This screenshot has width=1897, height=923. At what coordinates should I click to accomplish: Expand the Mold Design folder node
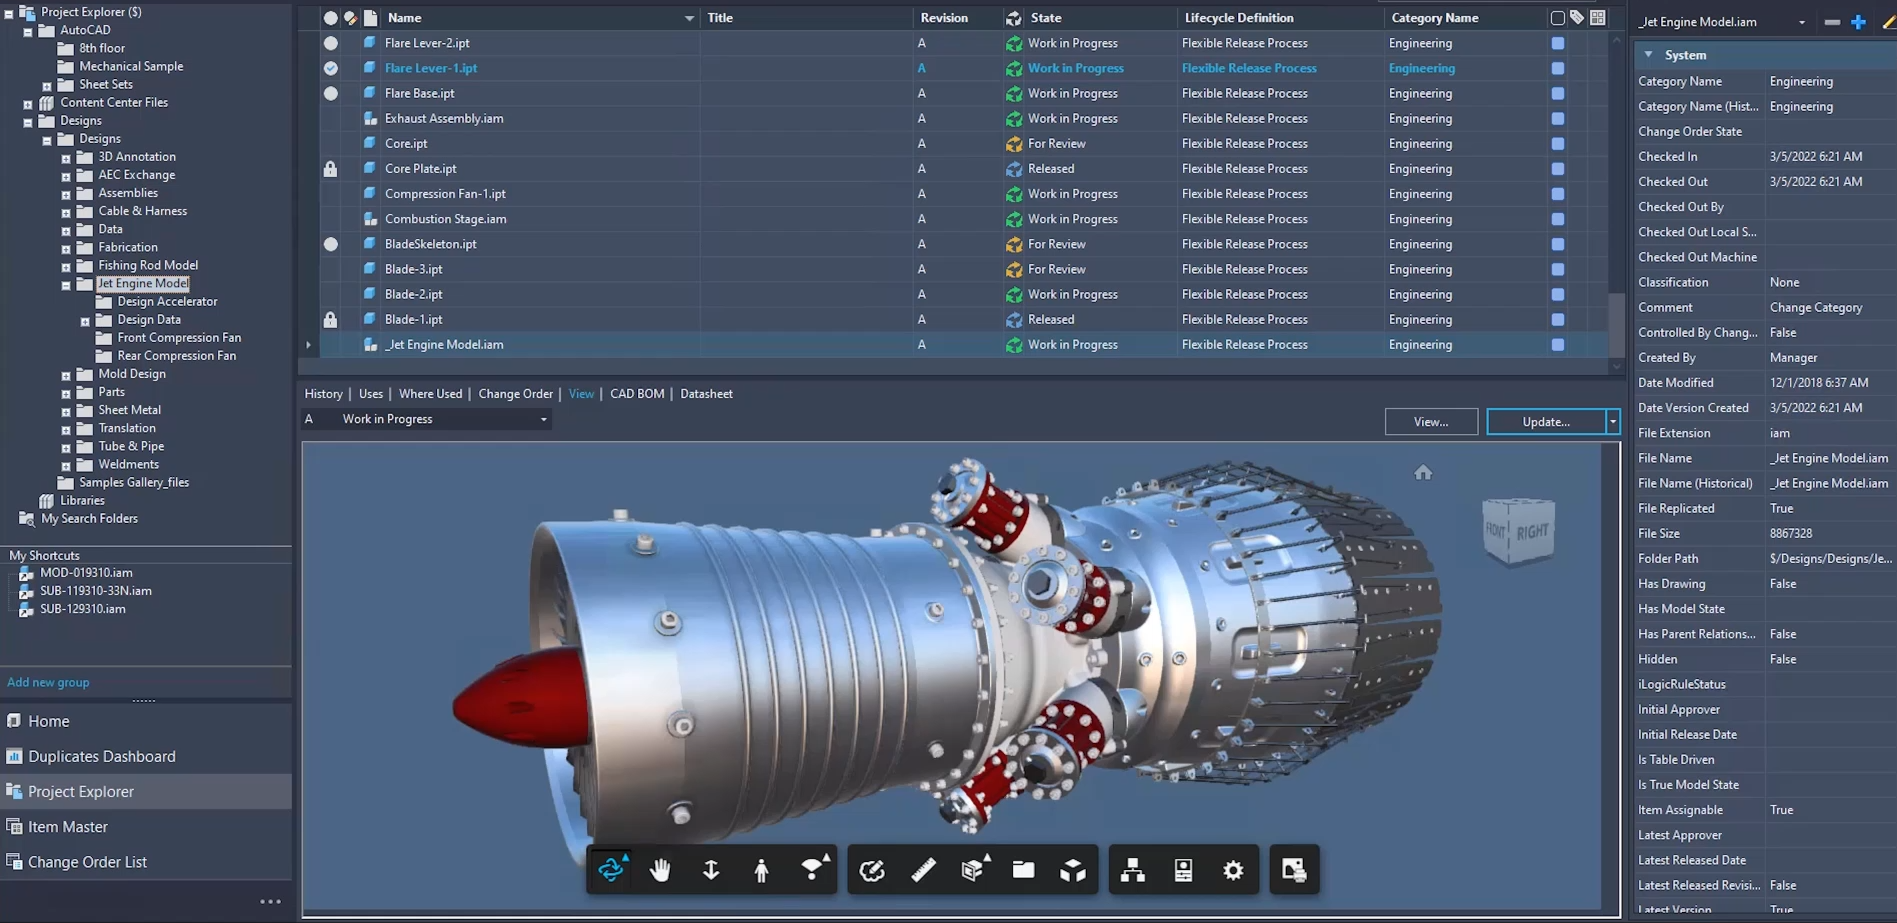(66, 376)
